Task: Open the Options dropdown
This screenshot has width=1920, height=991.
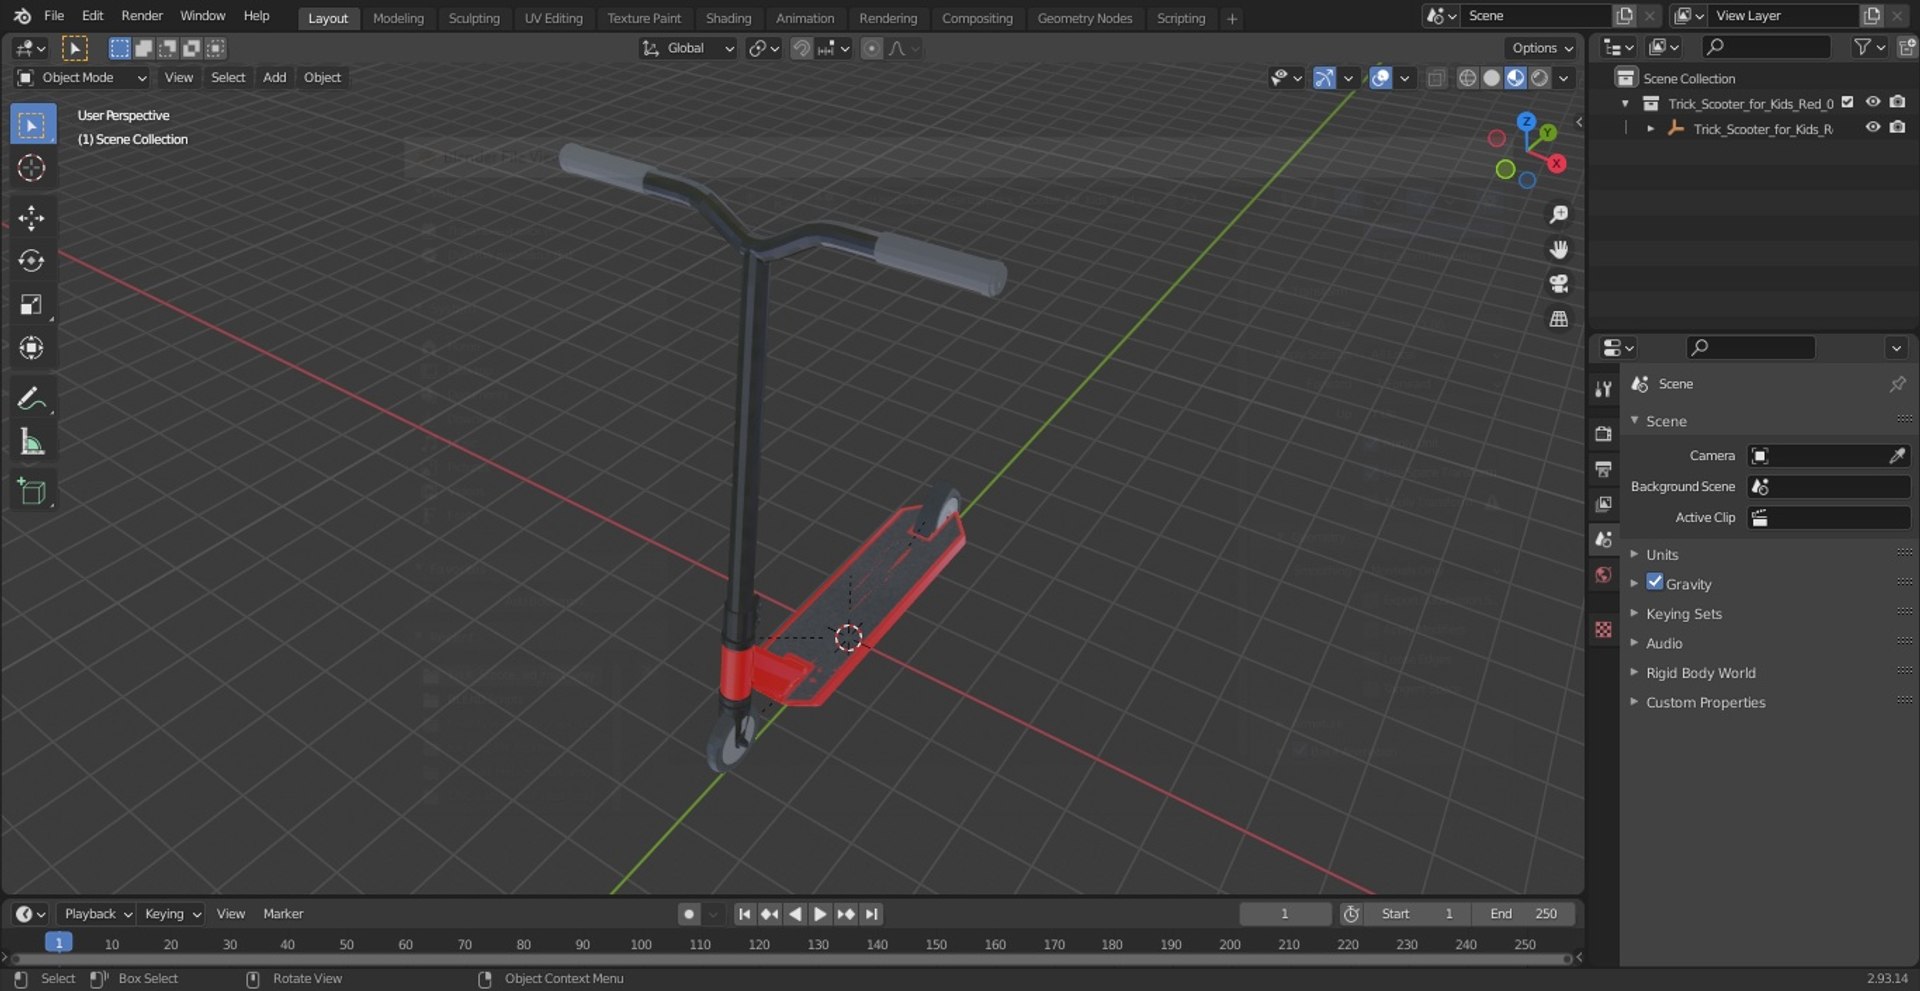Action: tap(1541, 48)
